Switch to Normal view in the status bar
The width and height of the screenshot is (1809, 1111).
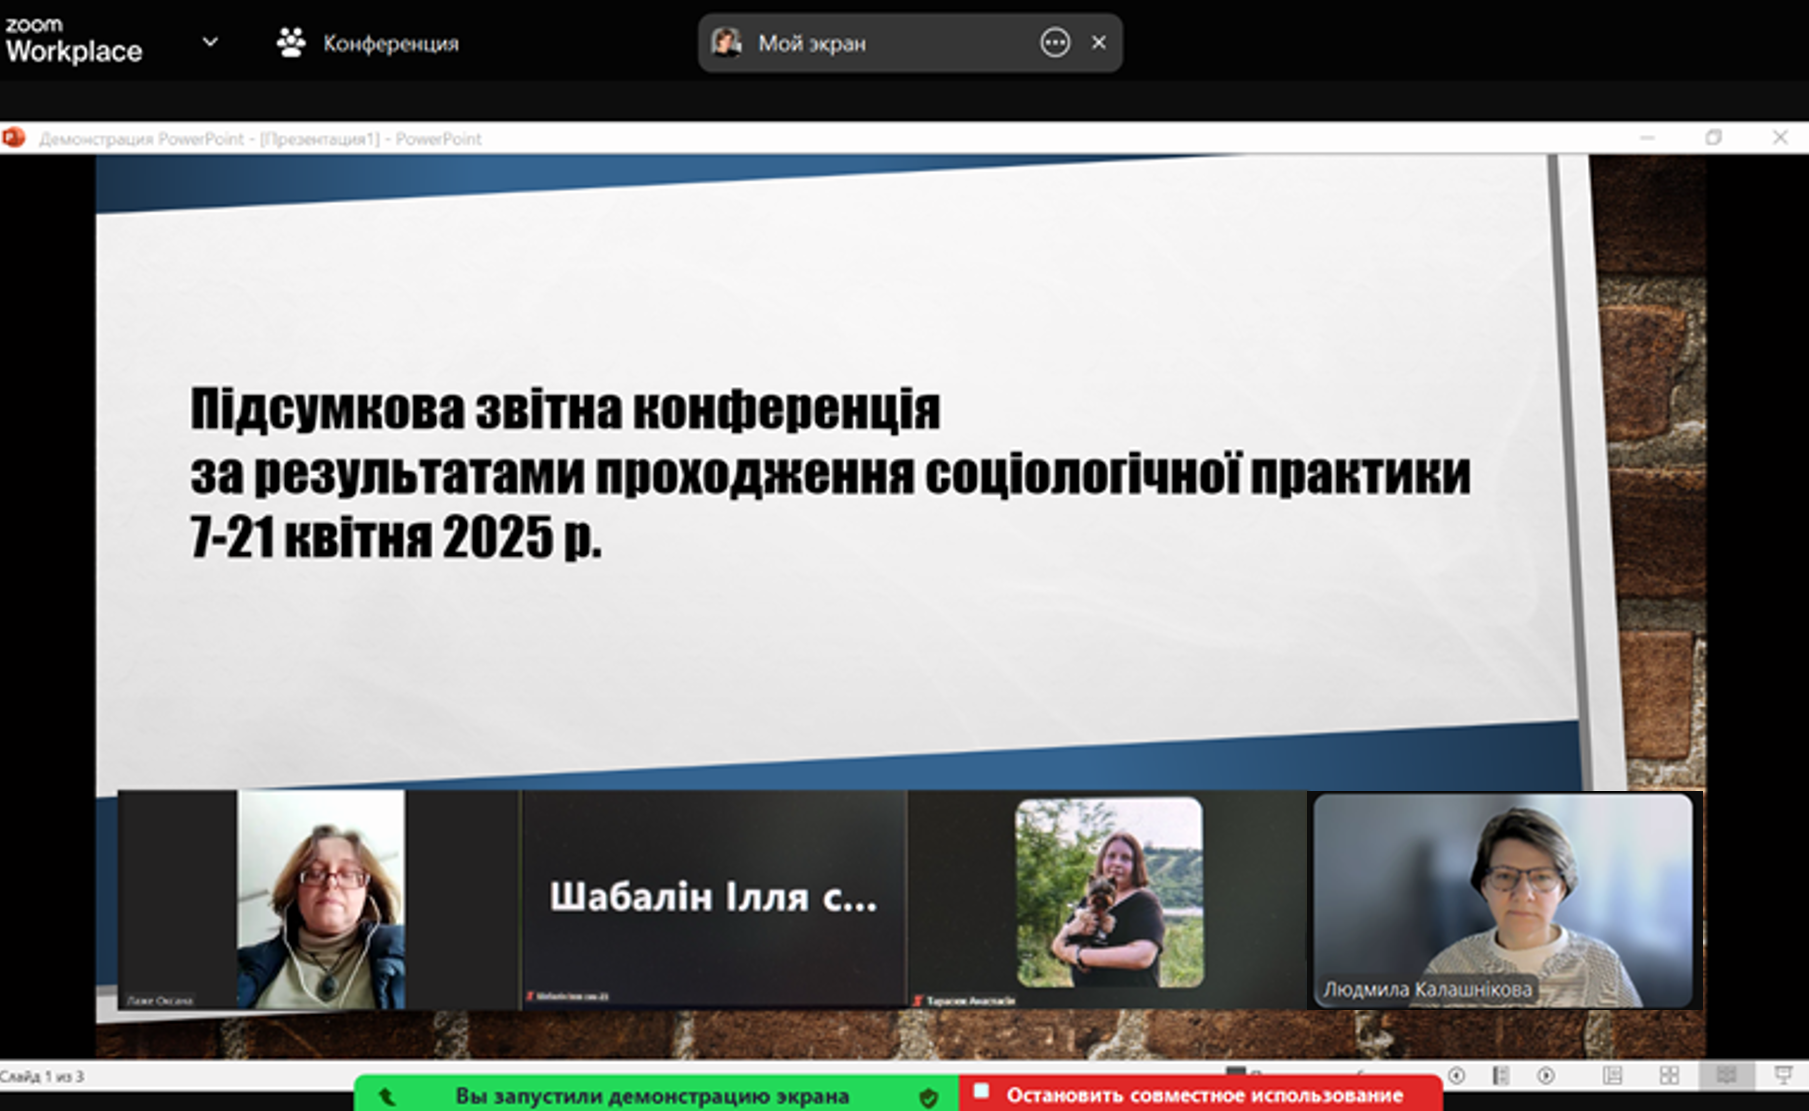point(1612,1075)
